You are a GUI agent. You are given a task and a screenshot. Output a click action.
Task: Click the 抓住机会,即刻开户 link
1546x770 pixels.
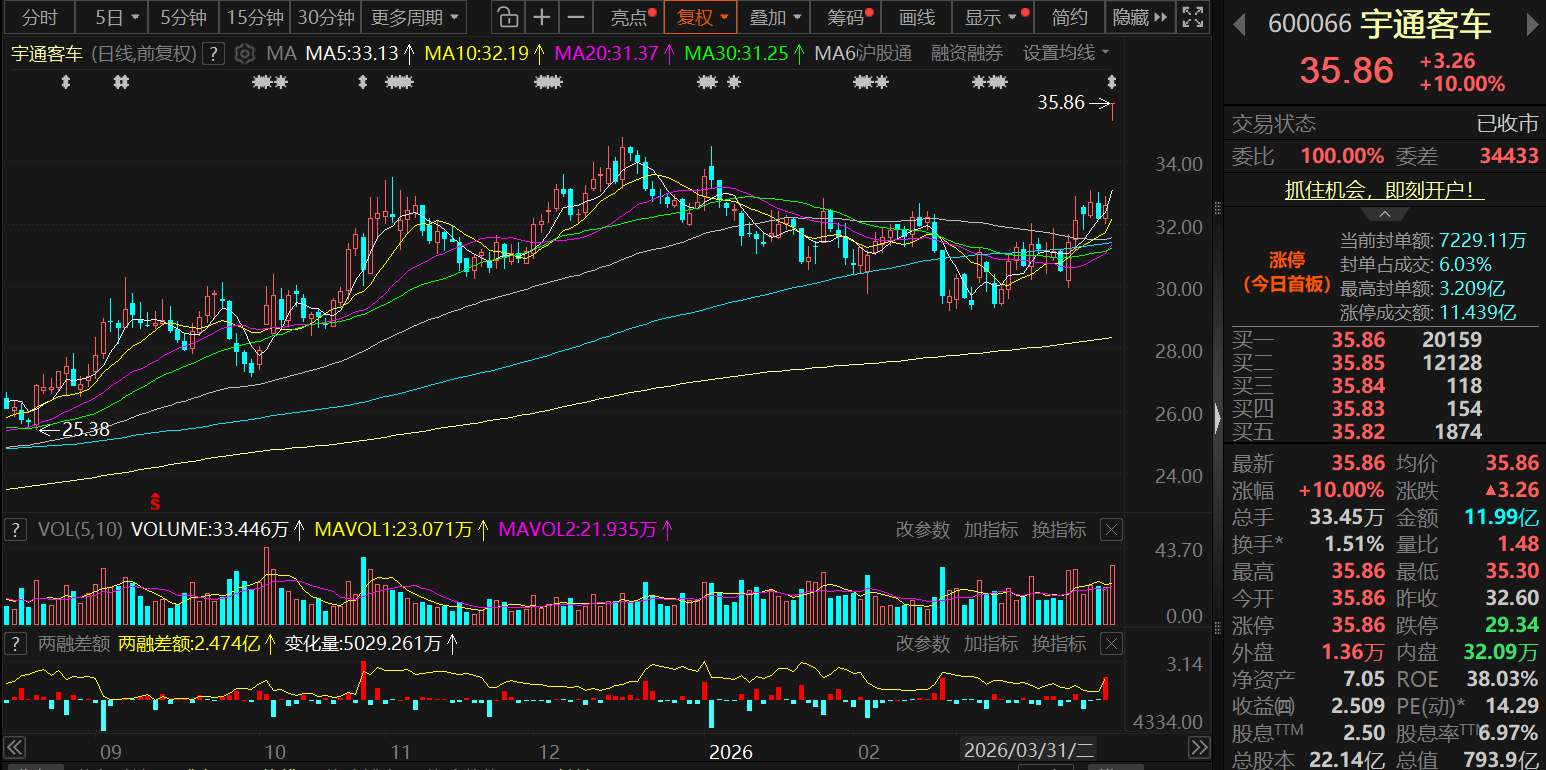(1385, 189)
